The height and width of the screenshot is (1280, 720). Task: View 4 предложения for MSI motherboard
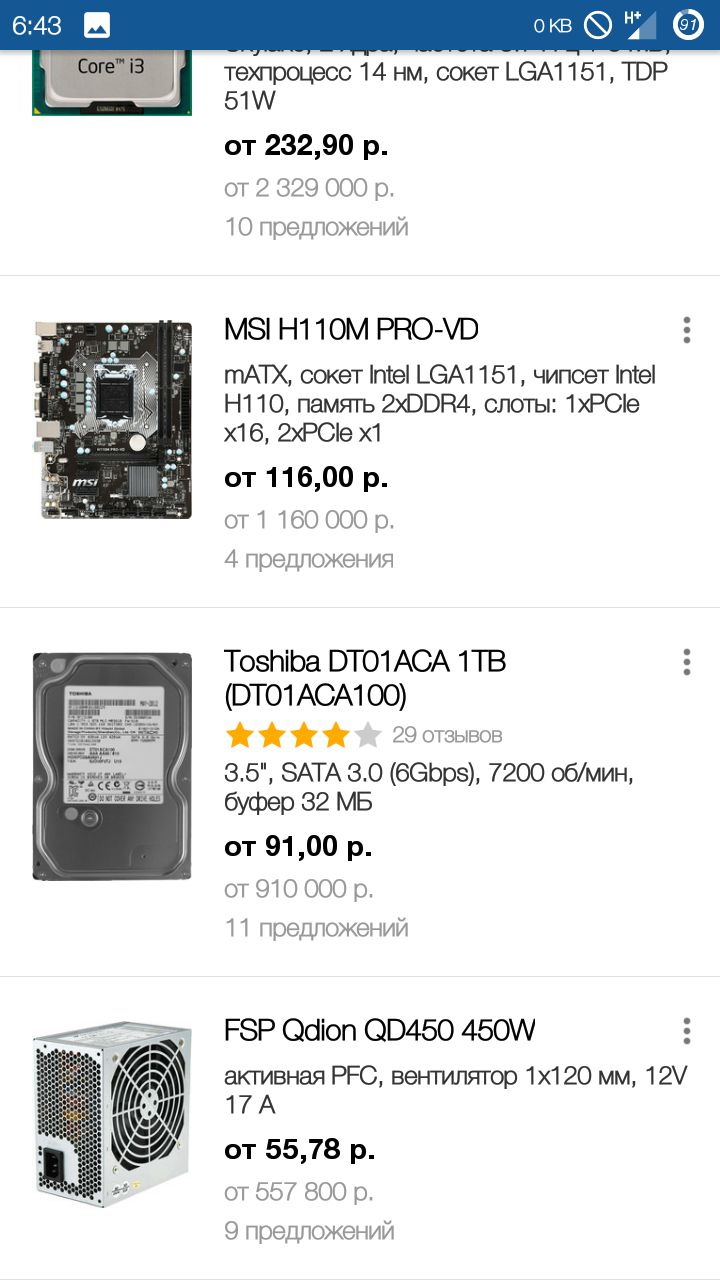309,559
